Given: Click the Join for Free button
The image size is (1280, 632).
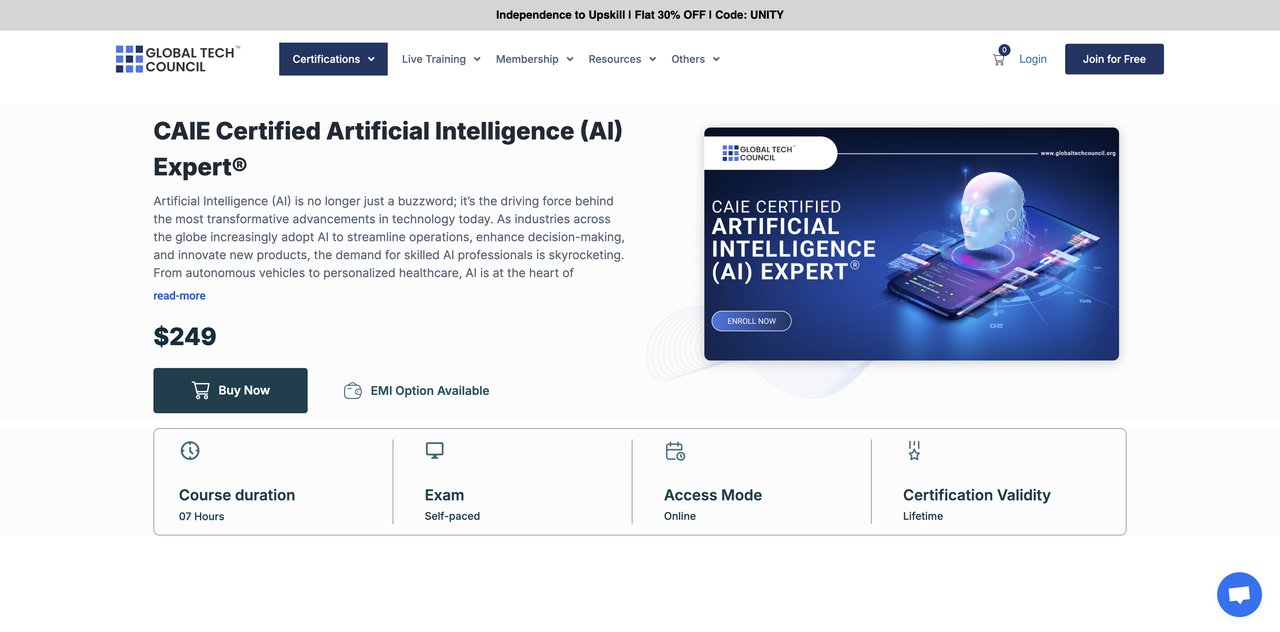Looking at the screenshot, I should (x=1114, y=59).
